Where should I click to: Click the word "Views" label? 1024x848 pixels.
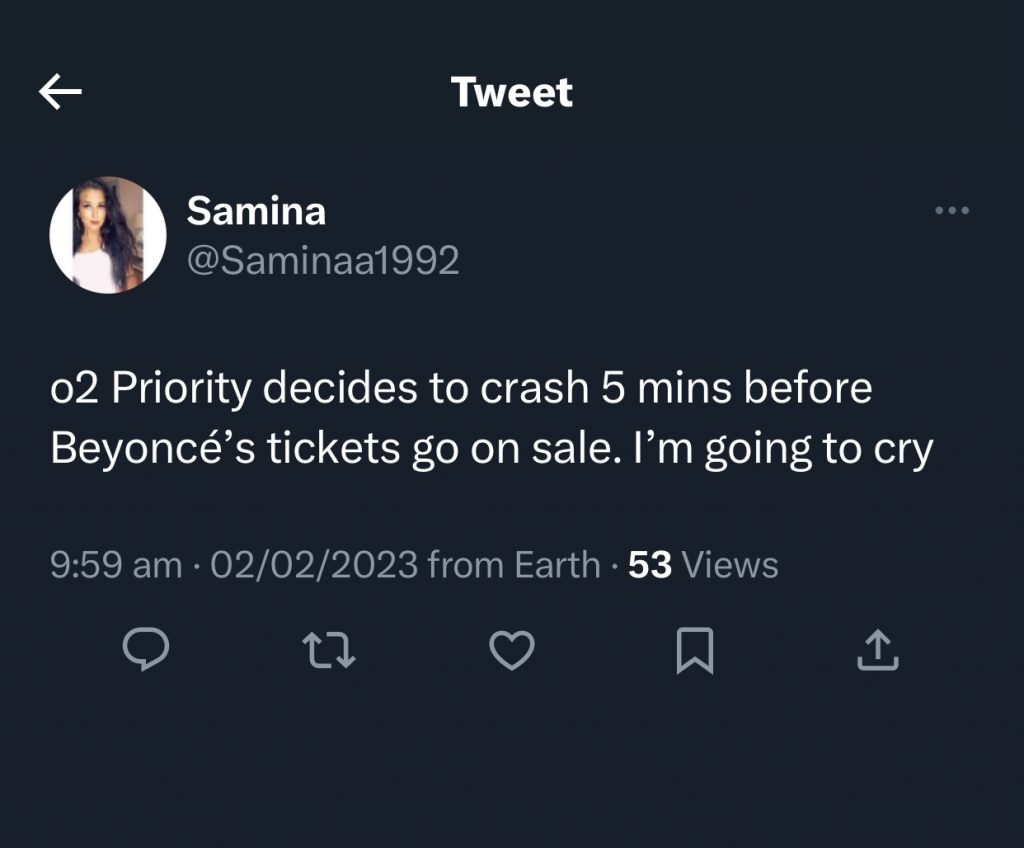729,565
